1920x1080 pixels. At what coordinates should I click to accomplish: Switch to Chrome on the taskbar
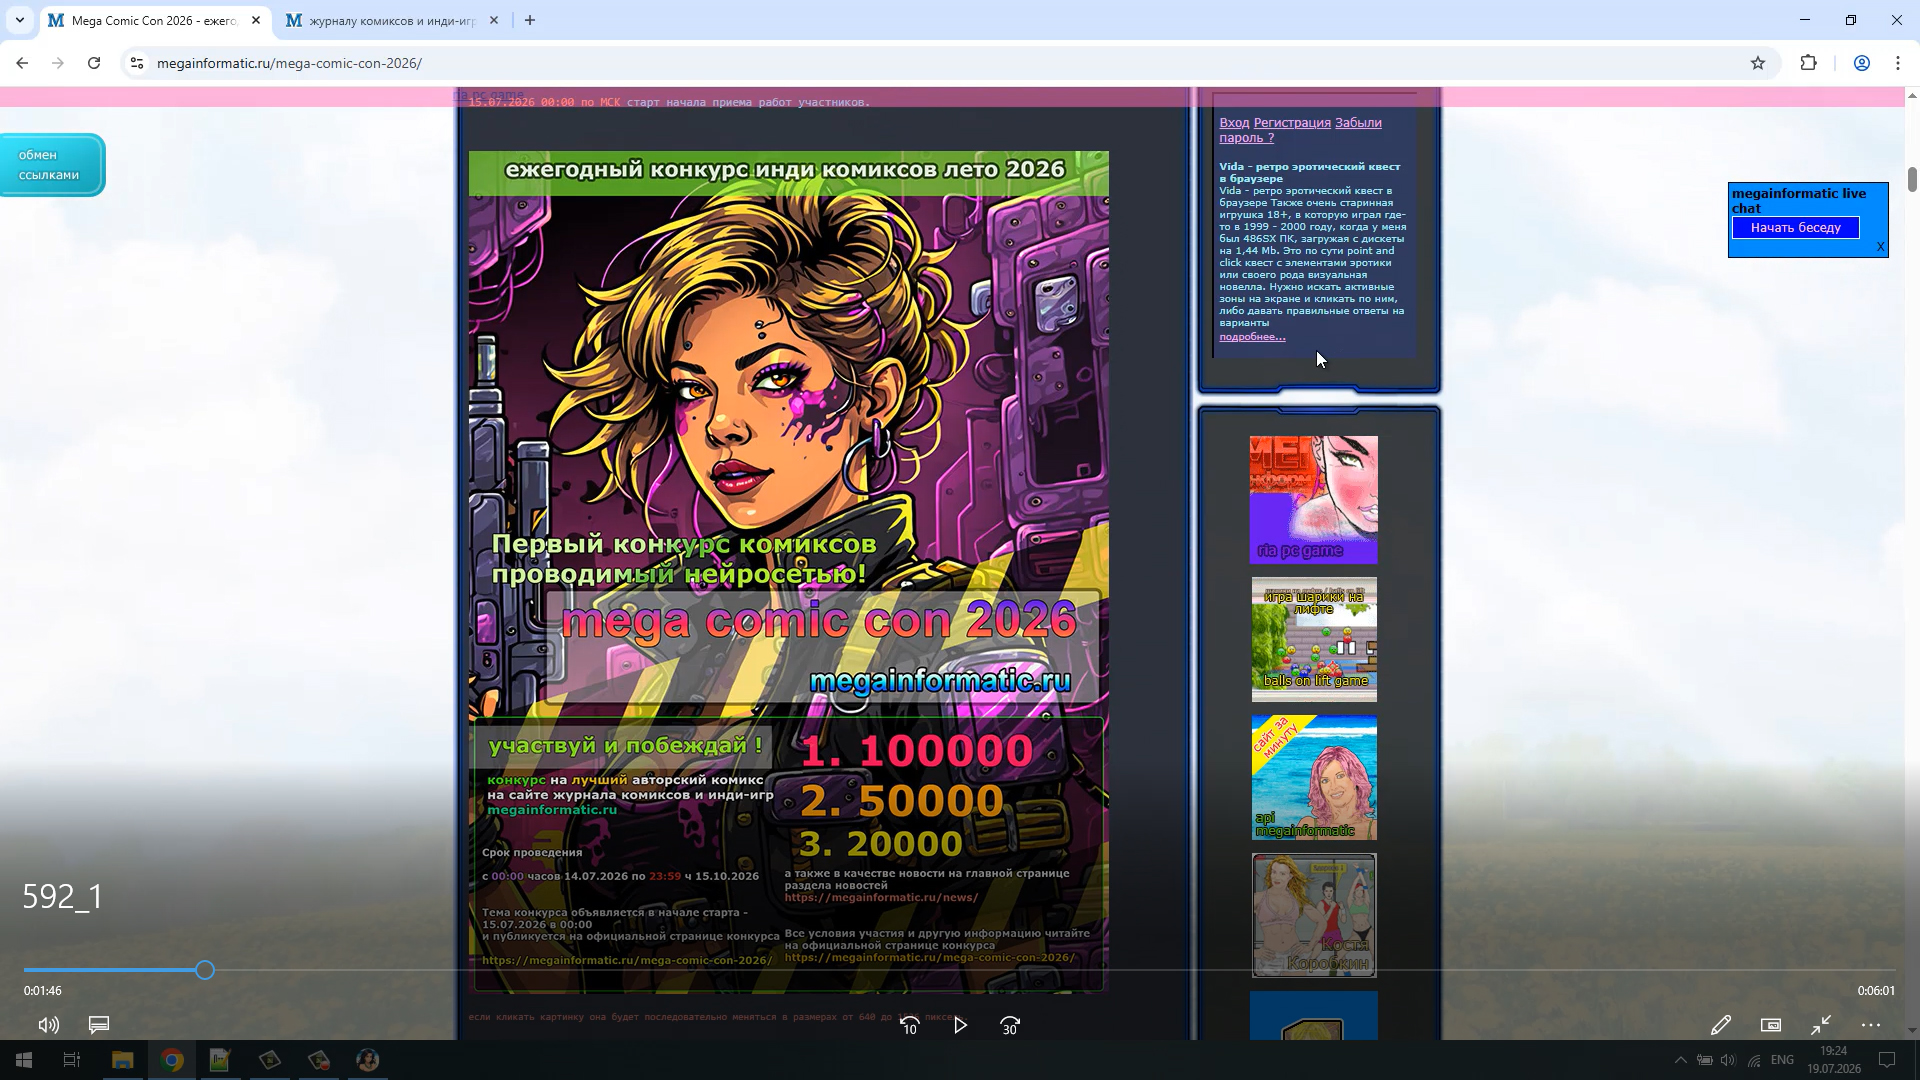(x=172, y=1060)
